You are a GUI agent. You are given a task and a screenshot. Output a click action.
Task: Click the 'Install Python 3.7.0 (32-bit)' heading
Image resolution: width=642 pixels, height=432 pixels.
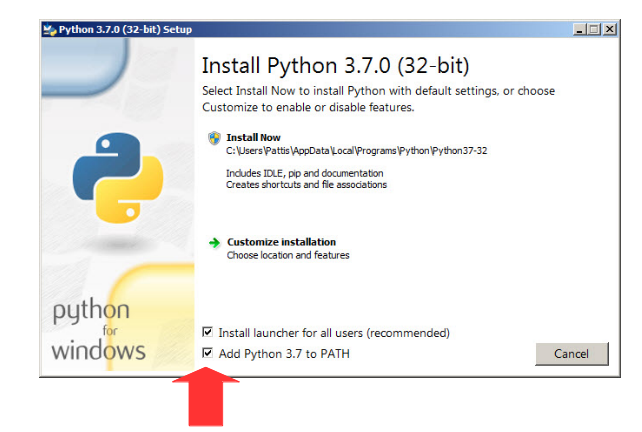pos(335,66)
